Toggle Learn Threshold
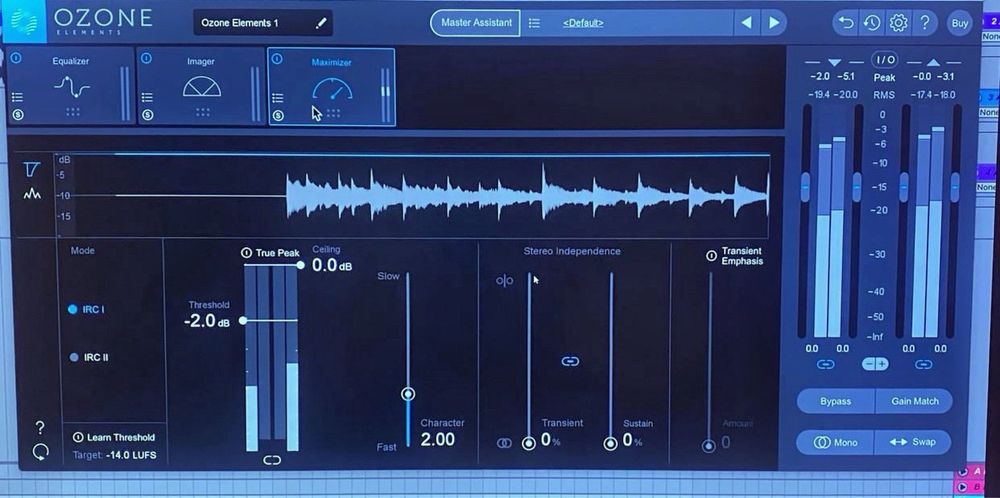 click(78, 437)
